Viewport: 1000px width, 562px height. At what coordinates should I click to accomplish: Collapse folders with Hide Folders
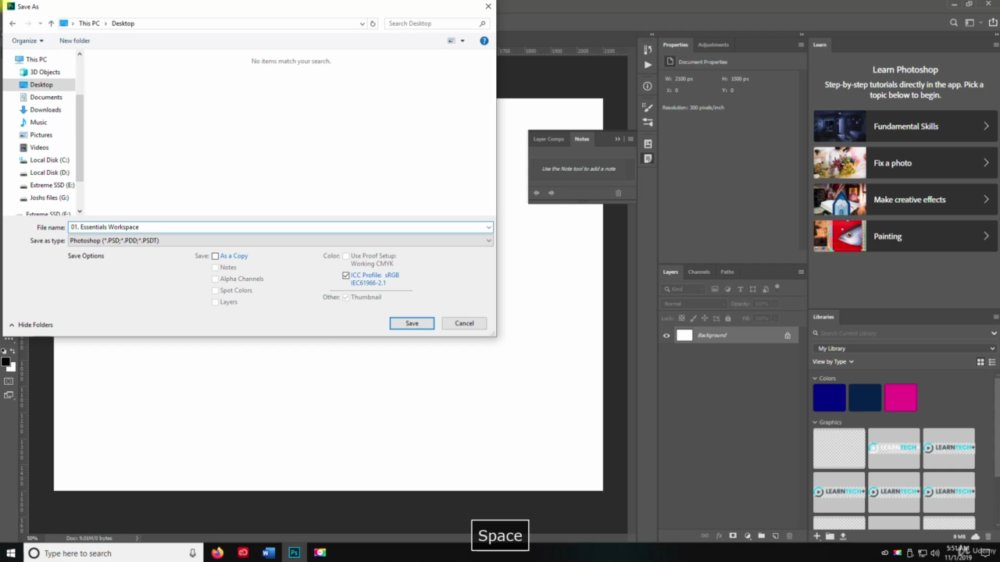click(31, 325)
